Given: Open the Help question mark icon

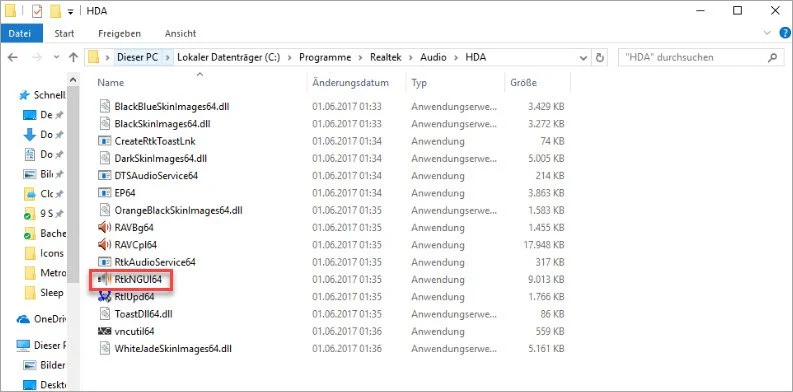Looking at the screenshot, I should 784,33.
